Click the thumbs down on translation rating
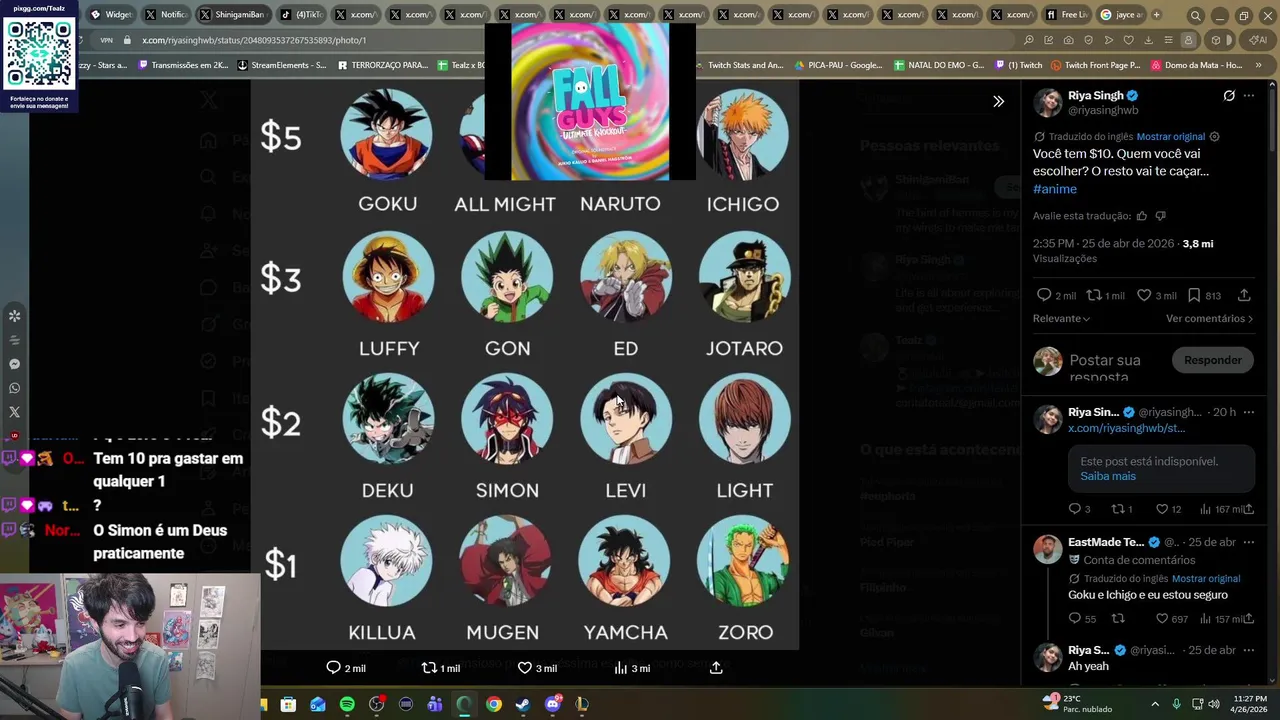This screenshot has width=1280, height=720. 1160,216
